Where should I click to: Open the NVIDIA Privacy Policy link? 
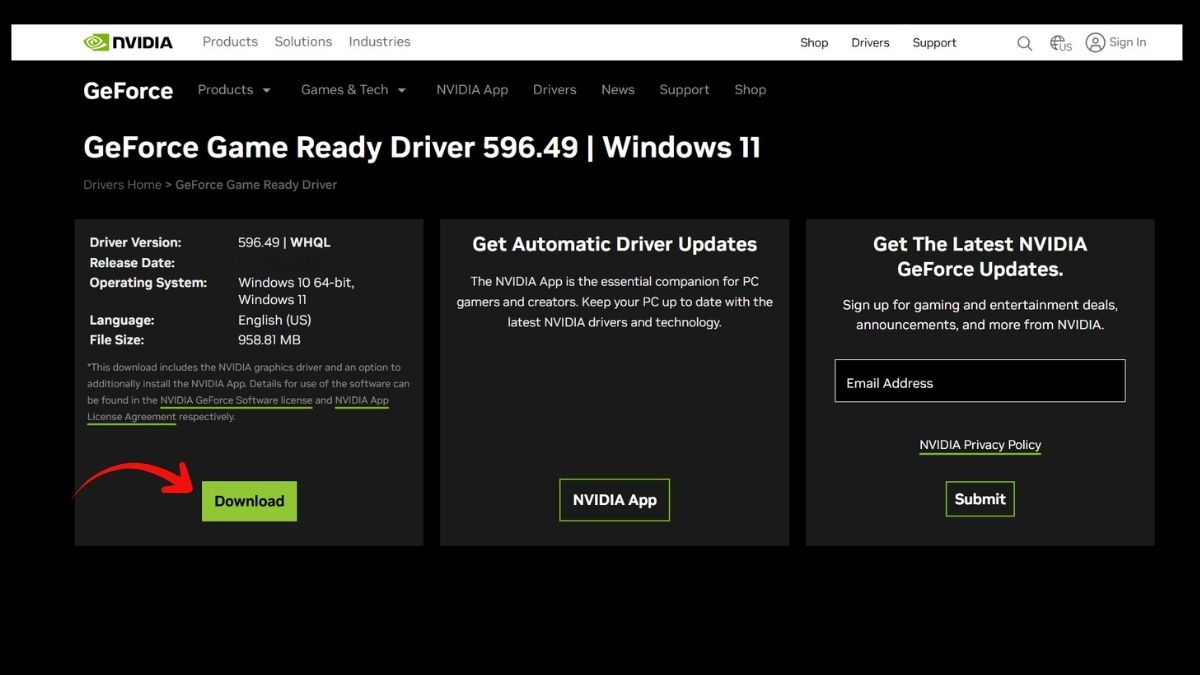980,445
